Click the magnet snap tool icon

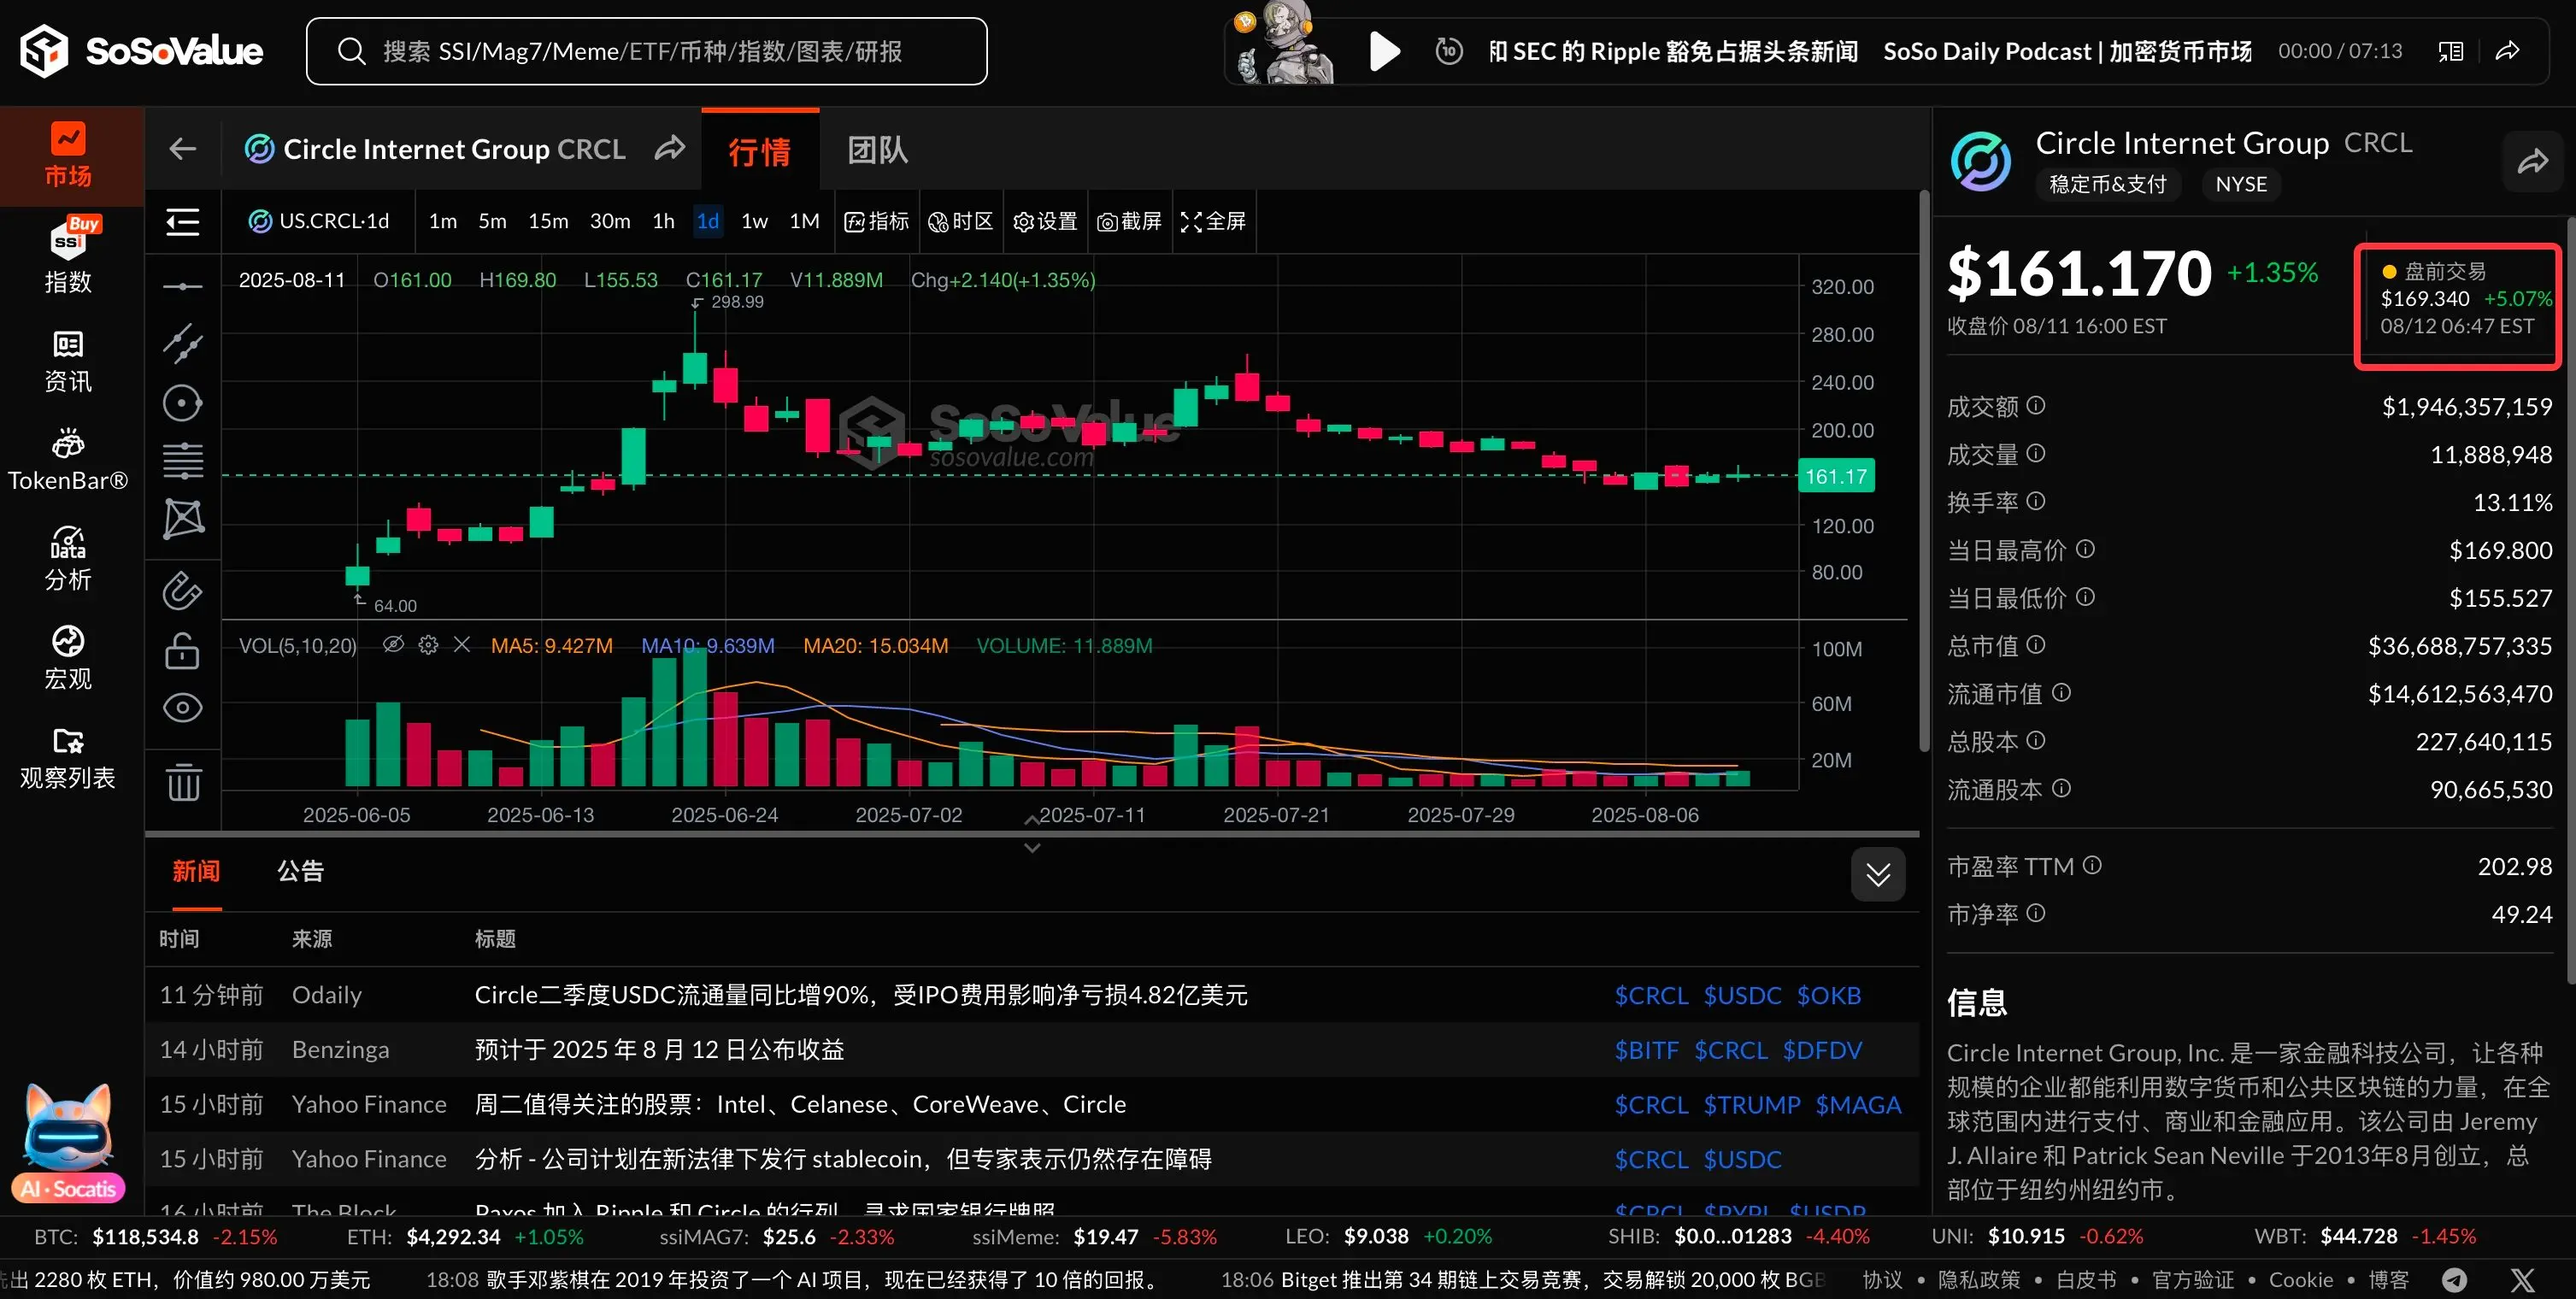click(183, 591)
